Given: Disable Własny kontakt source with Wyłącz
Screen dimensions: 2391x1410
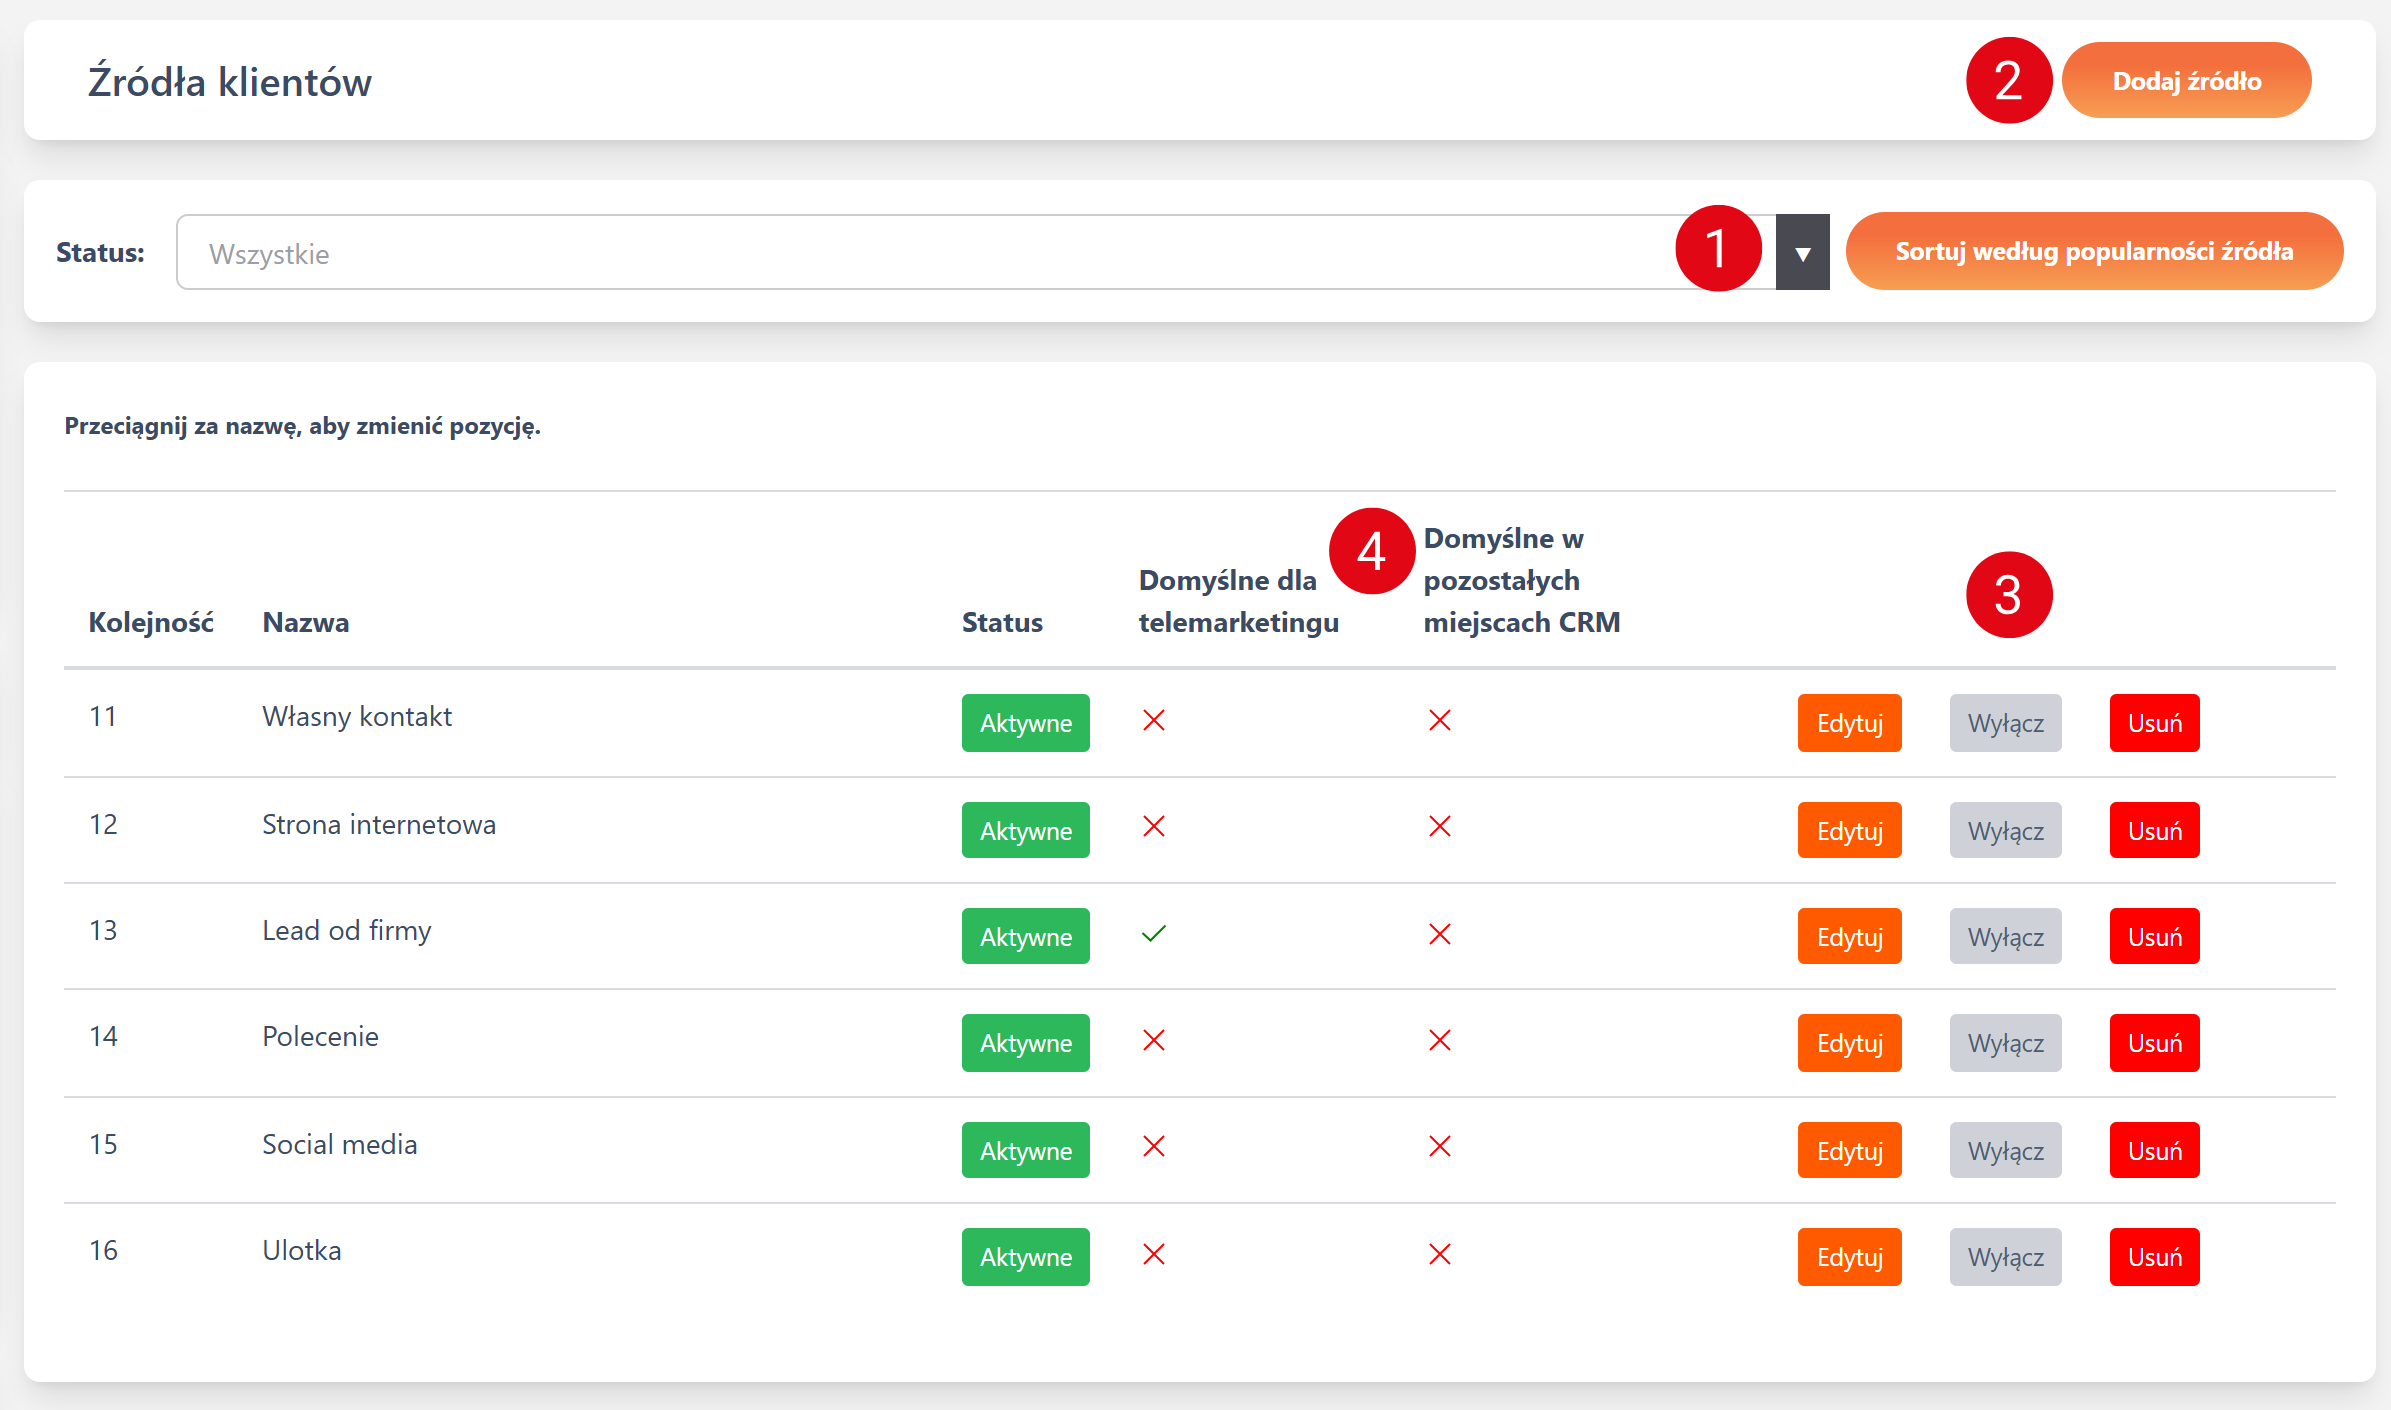Looking at the screenshot, I should (2005, 723).
